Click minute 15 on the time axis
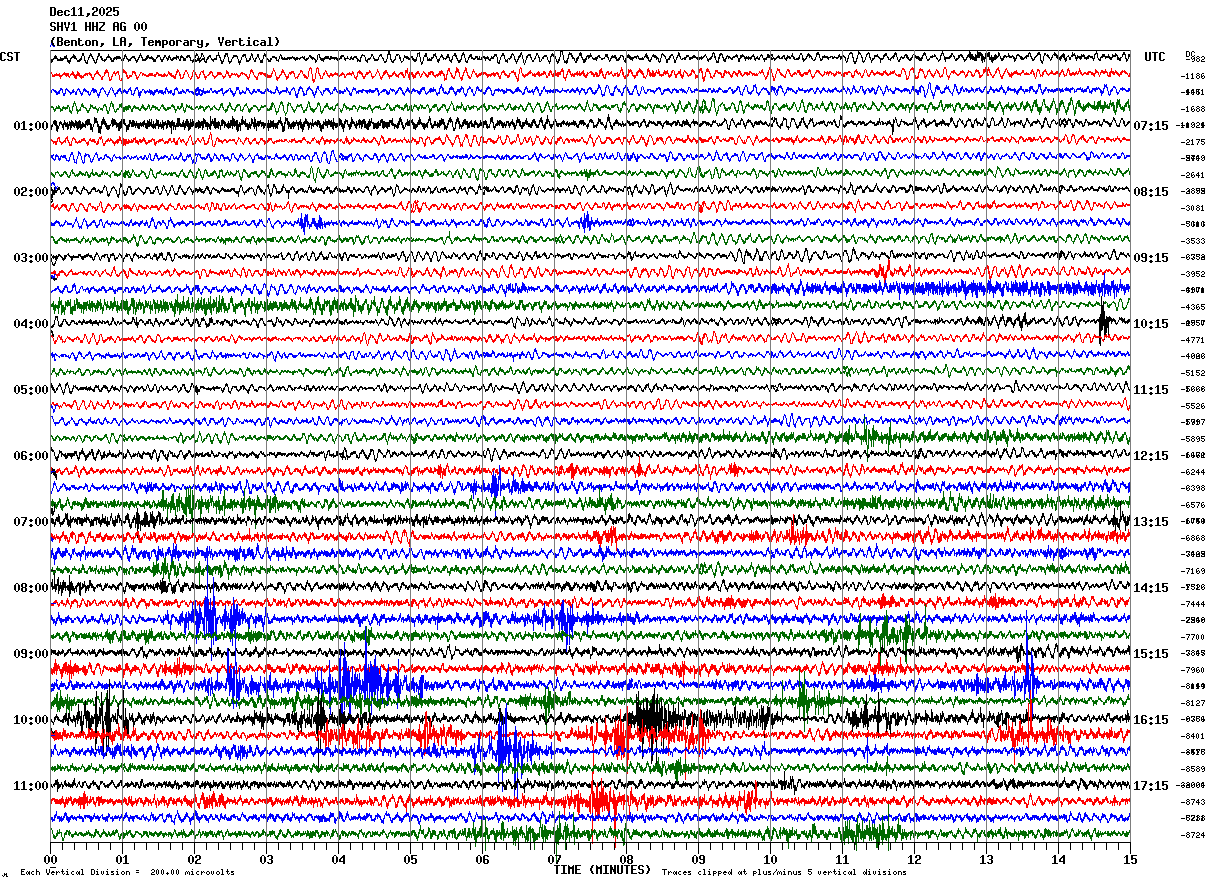Image resolution: width=1210 pixels, height=886 pixels. click(1128, 859)
